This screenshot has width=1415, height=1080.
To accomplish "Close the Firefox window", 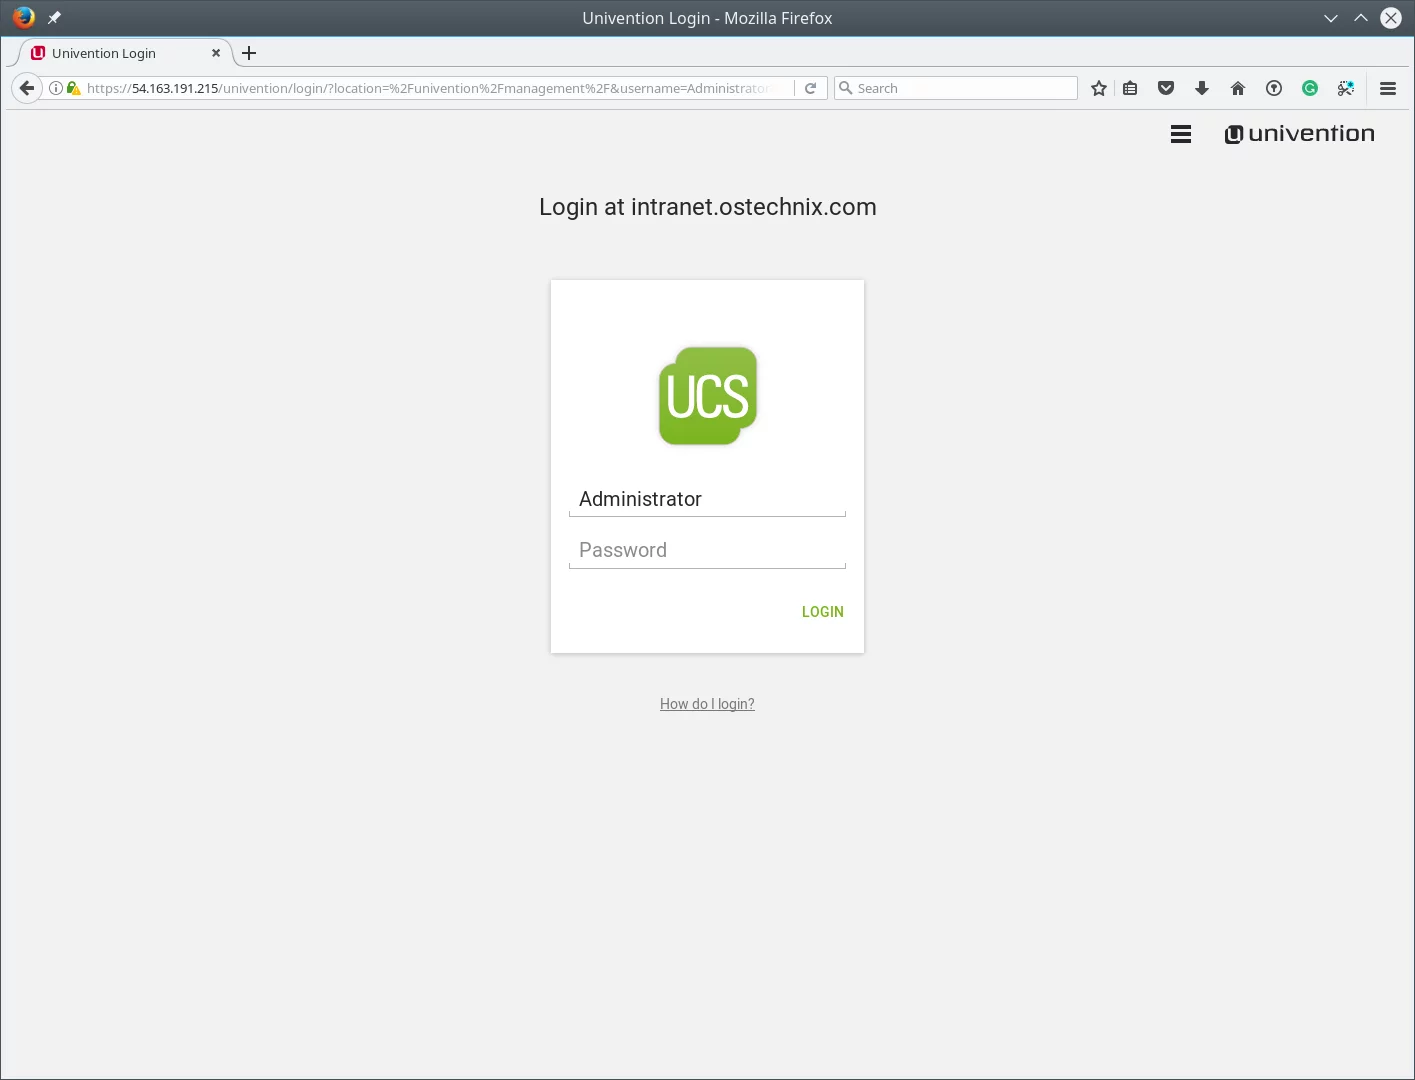I will tap(1391, 18).
